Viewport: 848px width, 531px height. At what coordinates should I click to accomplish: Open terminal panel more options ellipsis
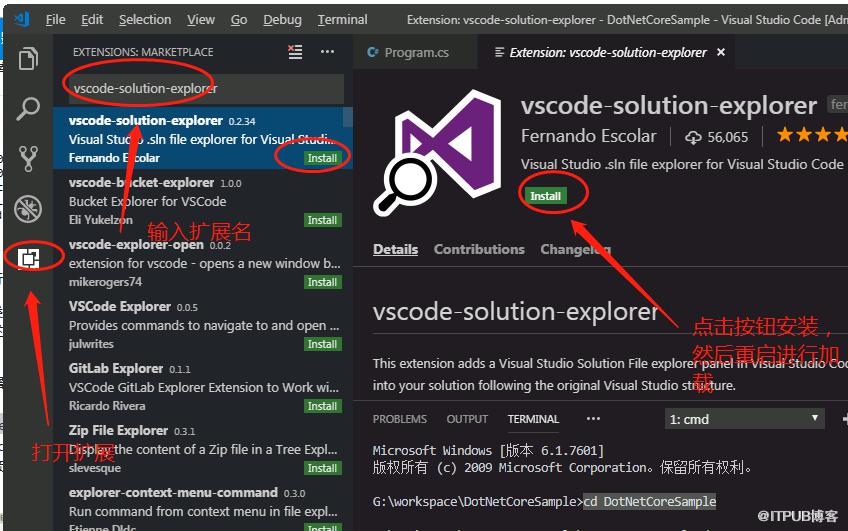[593, 419]
